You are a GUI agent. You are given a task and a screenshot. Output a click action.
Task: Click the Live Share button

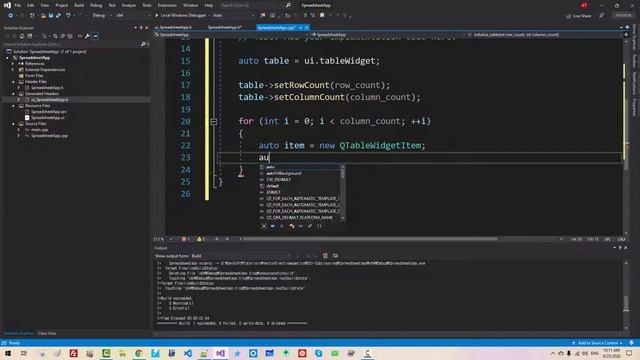pyautogui.click(x=579, y=16)
